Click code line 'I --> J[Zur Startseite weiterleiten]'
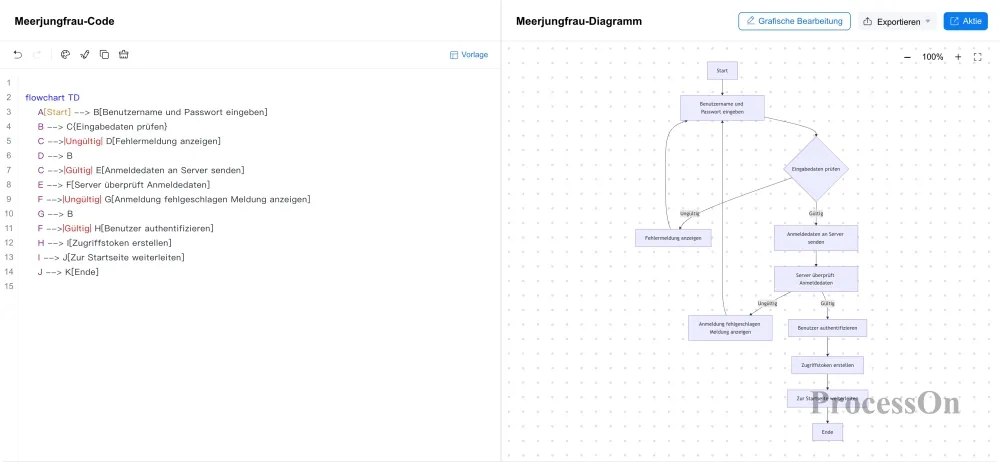The width and height of the screenshot is (1000, 462). pos(111,257)
